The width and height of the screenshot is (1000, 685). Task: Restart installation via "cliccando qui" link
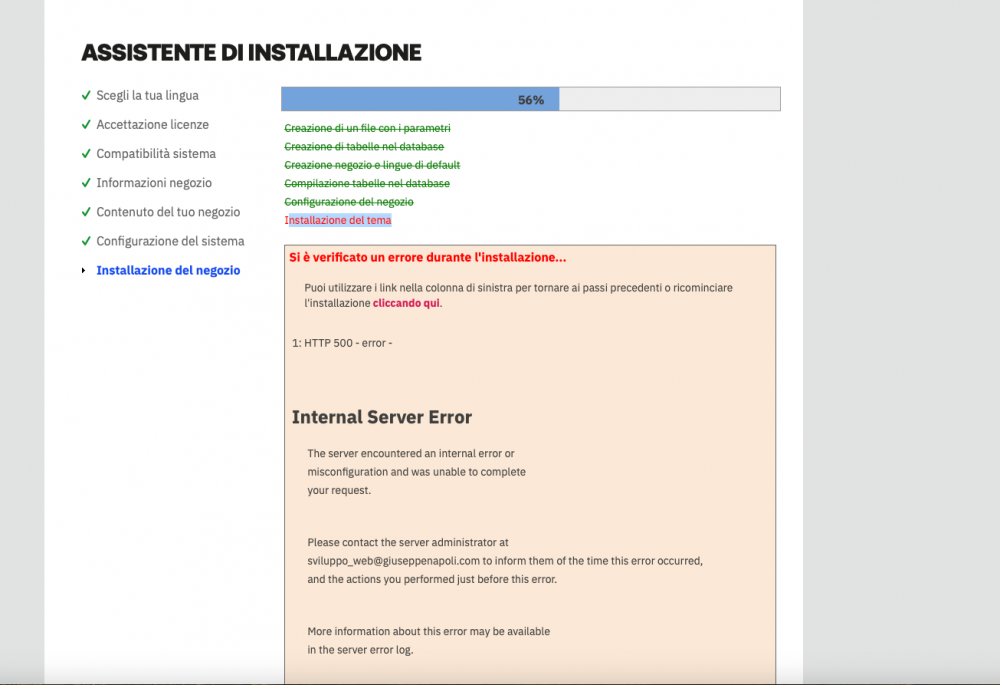tap(406, 302)
